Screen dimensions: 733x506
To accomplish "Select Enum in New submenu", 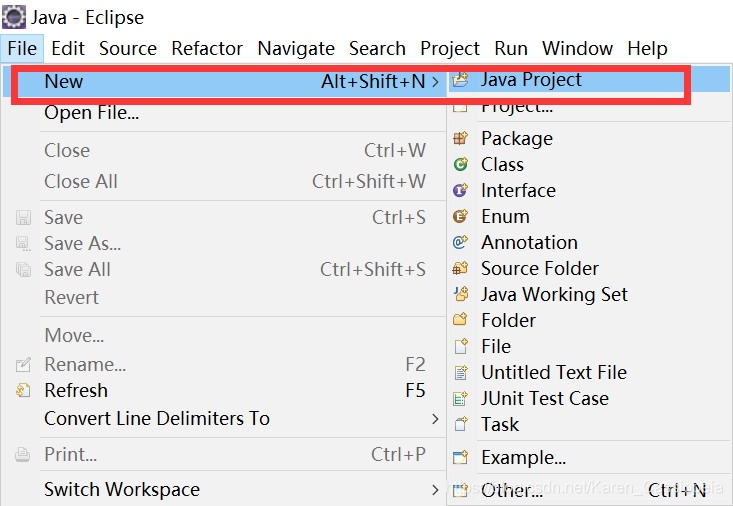I will coord(589,217).
